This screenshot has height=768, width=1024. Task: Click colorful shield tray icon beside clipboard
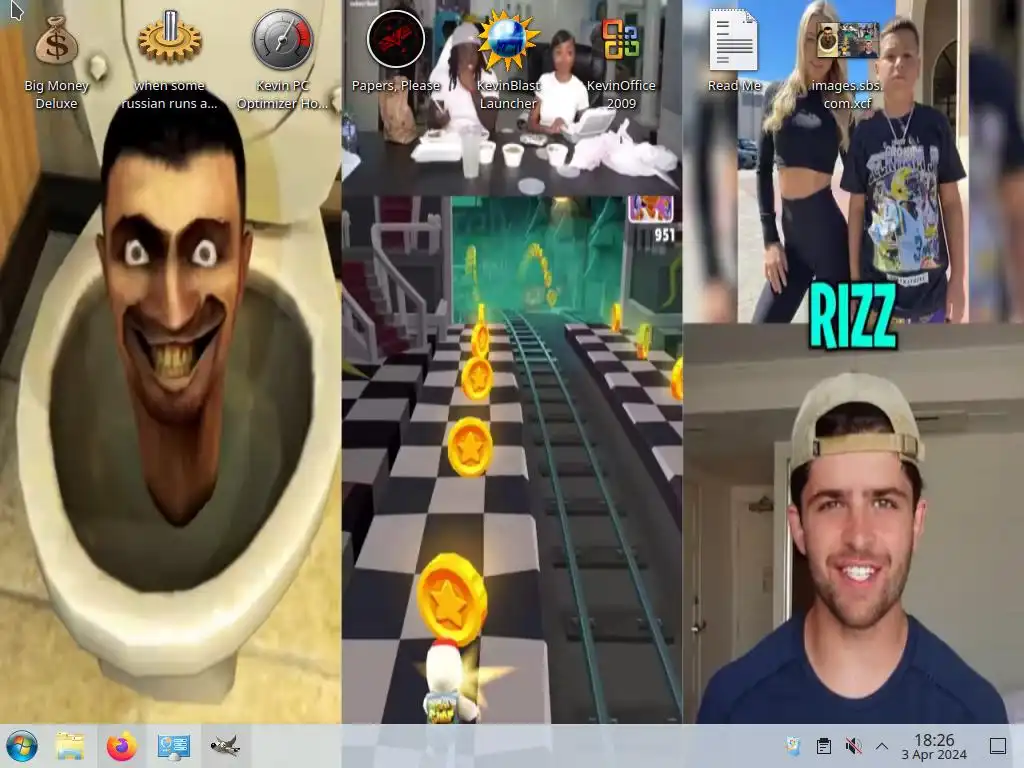click(793, 746)
